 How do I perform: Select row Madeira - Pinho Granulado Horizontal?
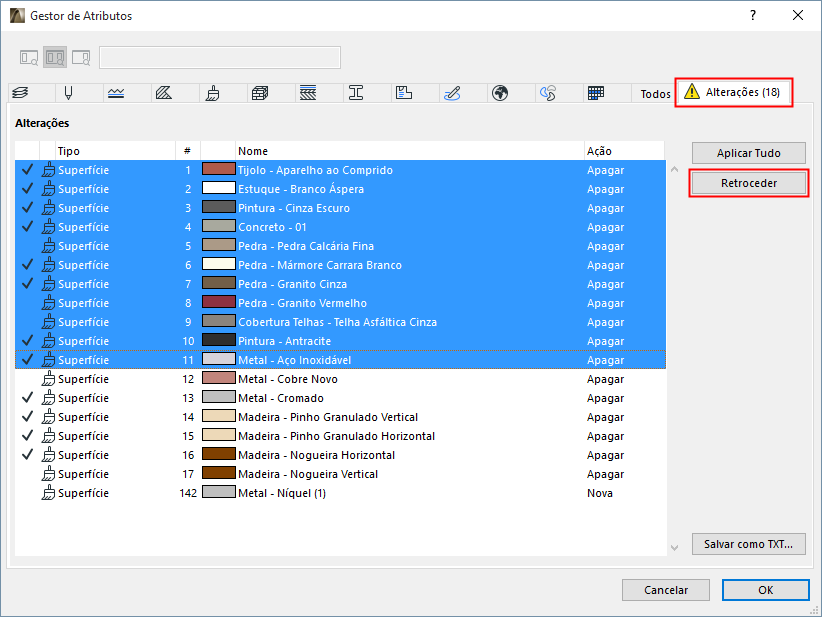[340, 436]
